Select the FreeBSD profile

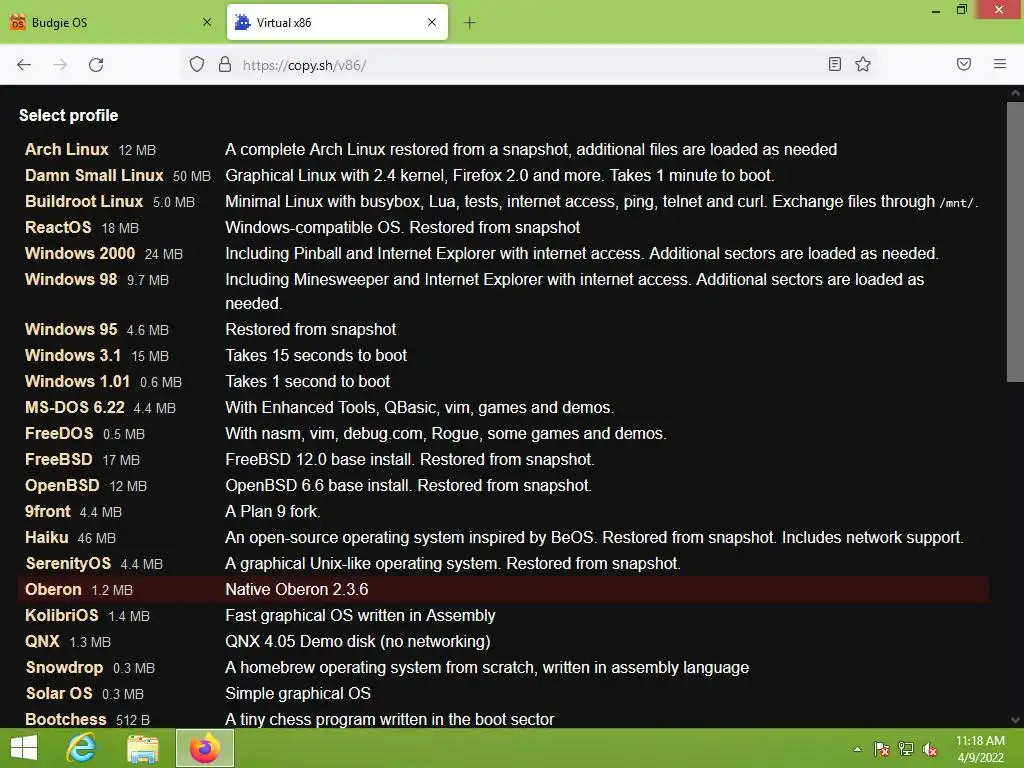(x=59, y=460)
